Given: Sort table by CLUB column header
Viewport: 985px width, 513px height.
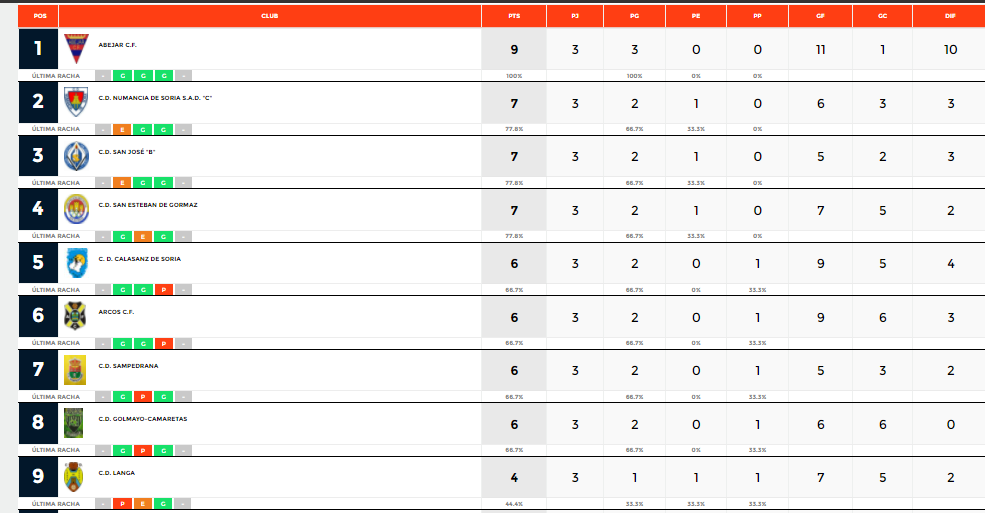Looking at the screenshot, I should pyautogui.click(x=269, y=16).
